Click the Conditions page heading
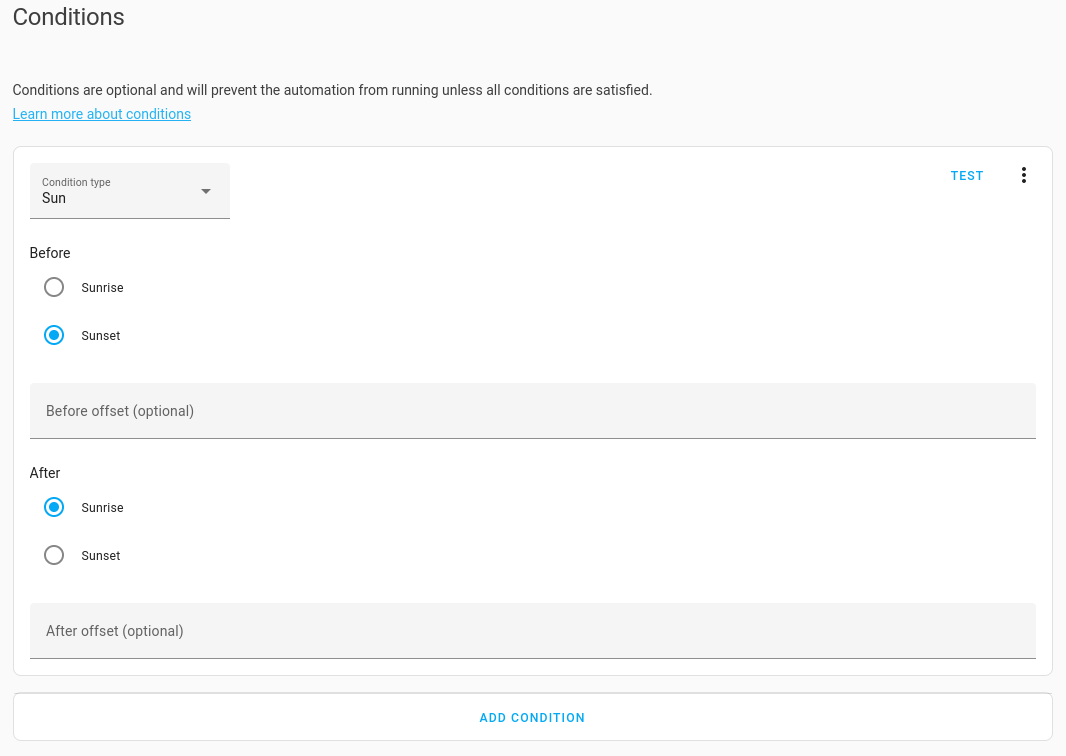The height and width of the screenshot is (756, 1066). 69,17
